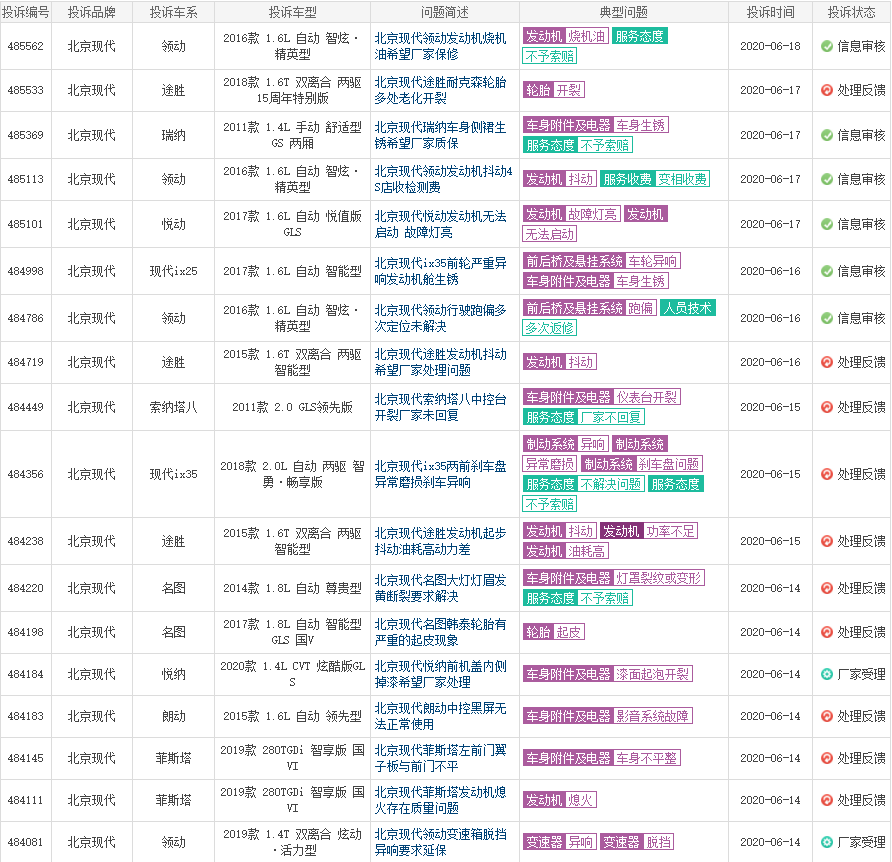Click the 熄火 tag in row 484111
Viewport: 892px width, 862px height.
581,800
